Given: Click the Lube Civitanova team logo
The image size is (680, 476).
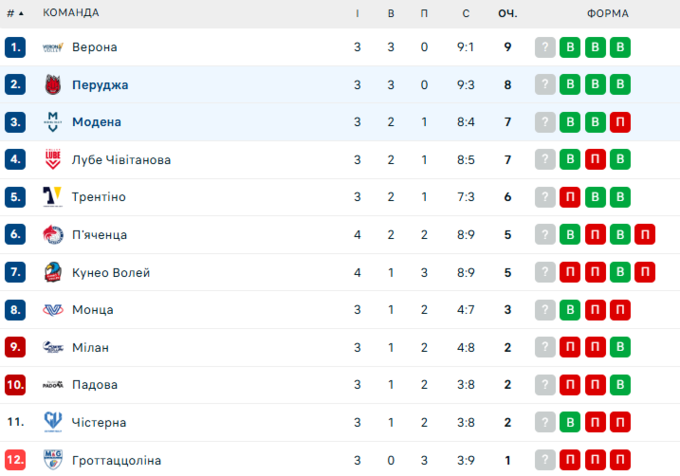Looking at the screenshot, I should (x=53, y=160).
